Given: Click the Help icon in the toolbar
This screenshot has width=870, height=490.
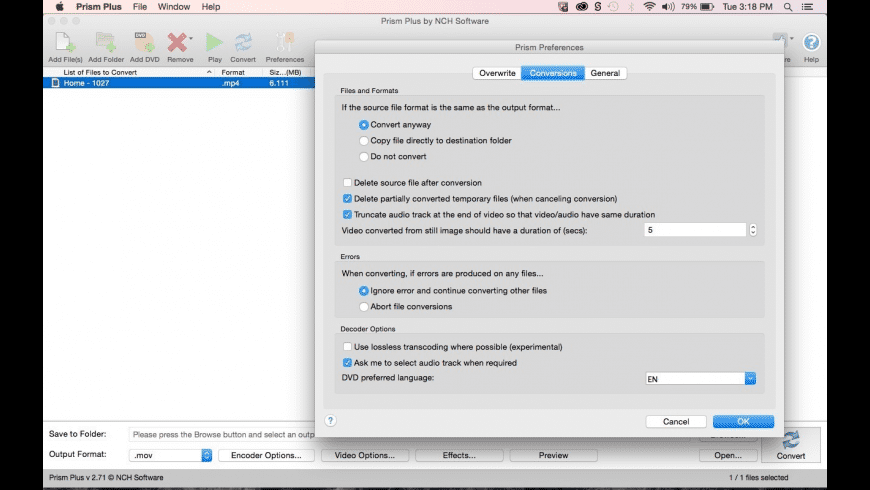Looking at the screenshot, I should tap(811, 42).
